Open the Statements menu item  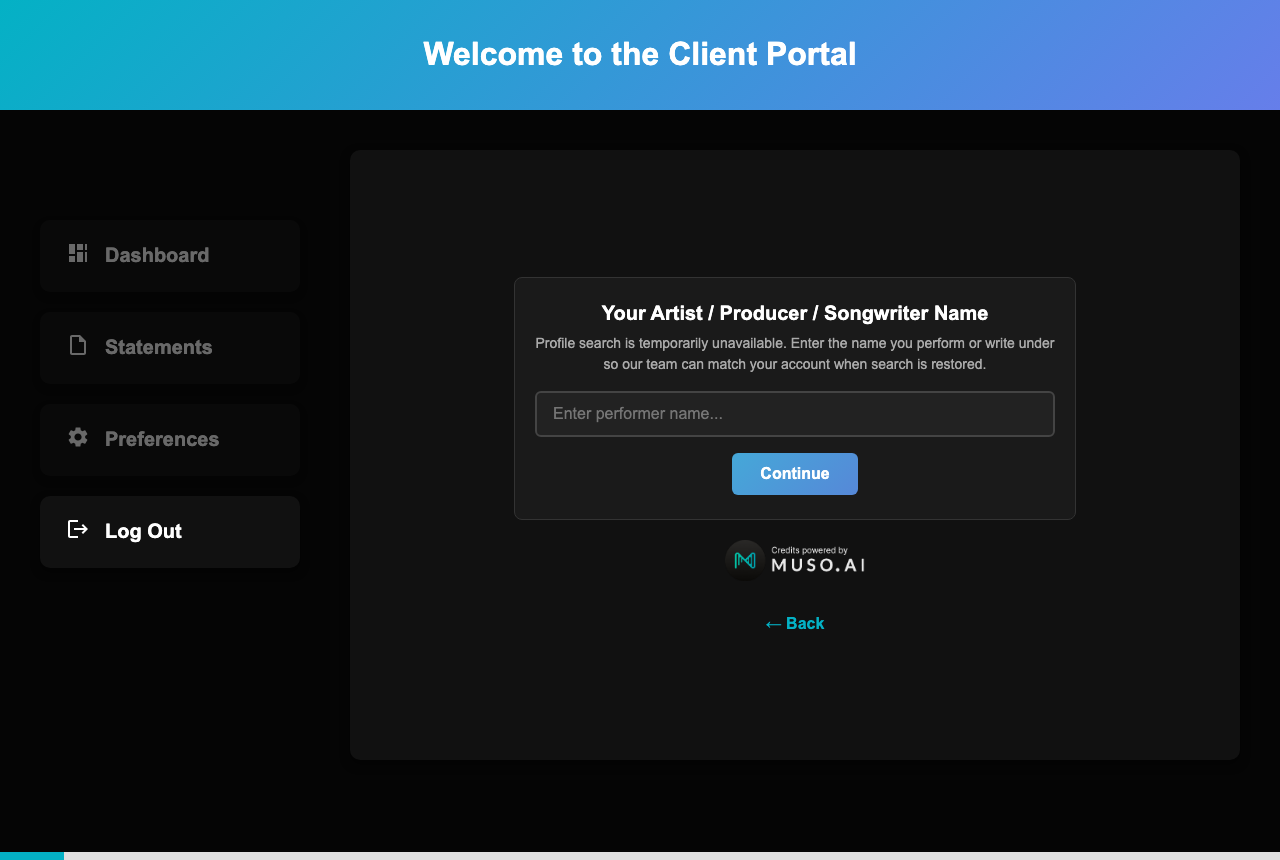(170, 347)
